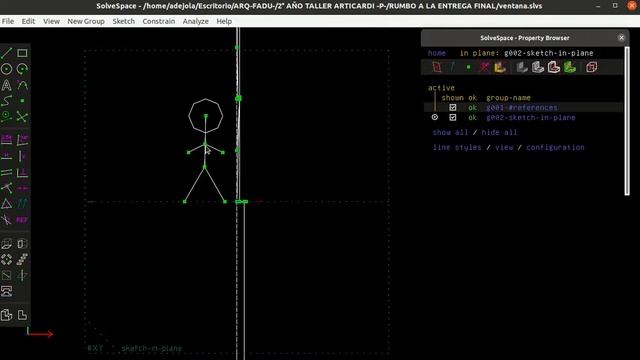Open the line styles link
Screen dimensions: 640x360
tap(457, 147)
